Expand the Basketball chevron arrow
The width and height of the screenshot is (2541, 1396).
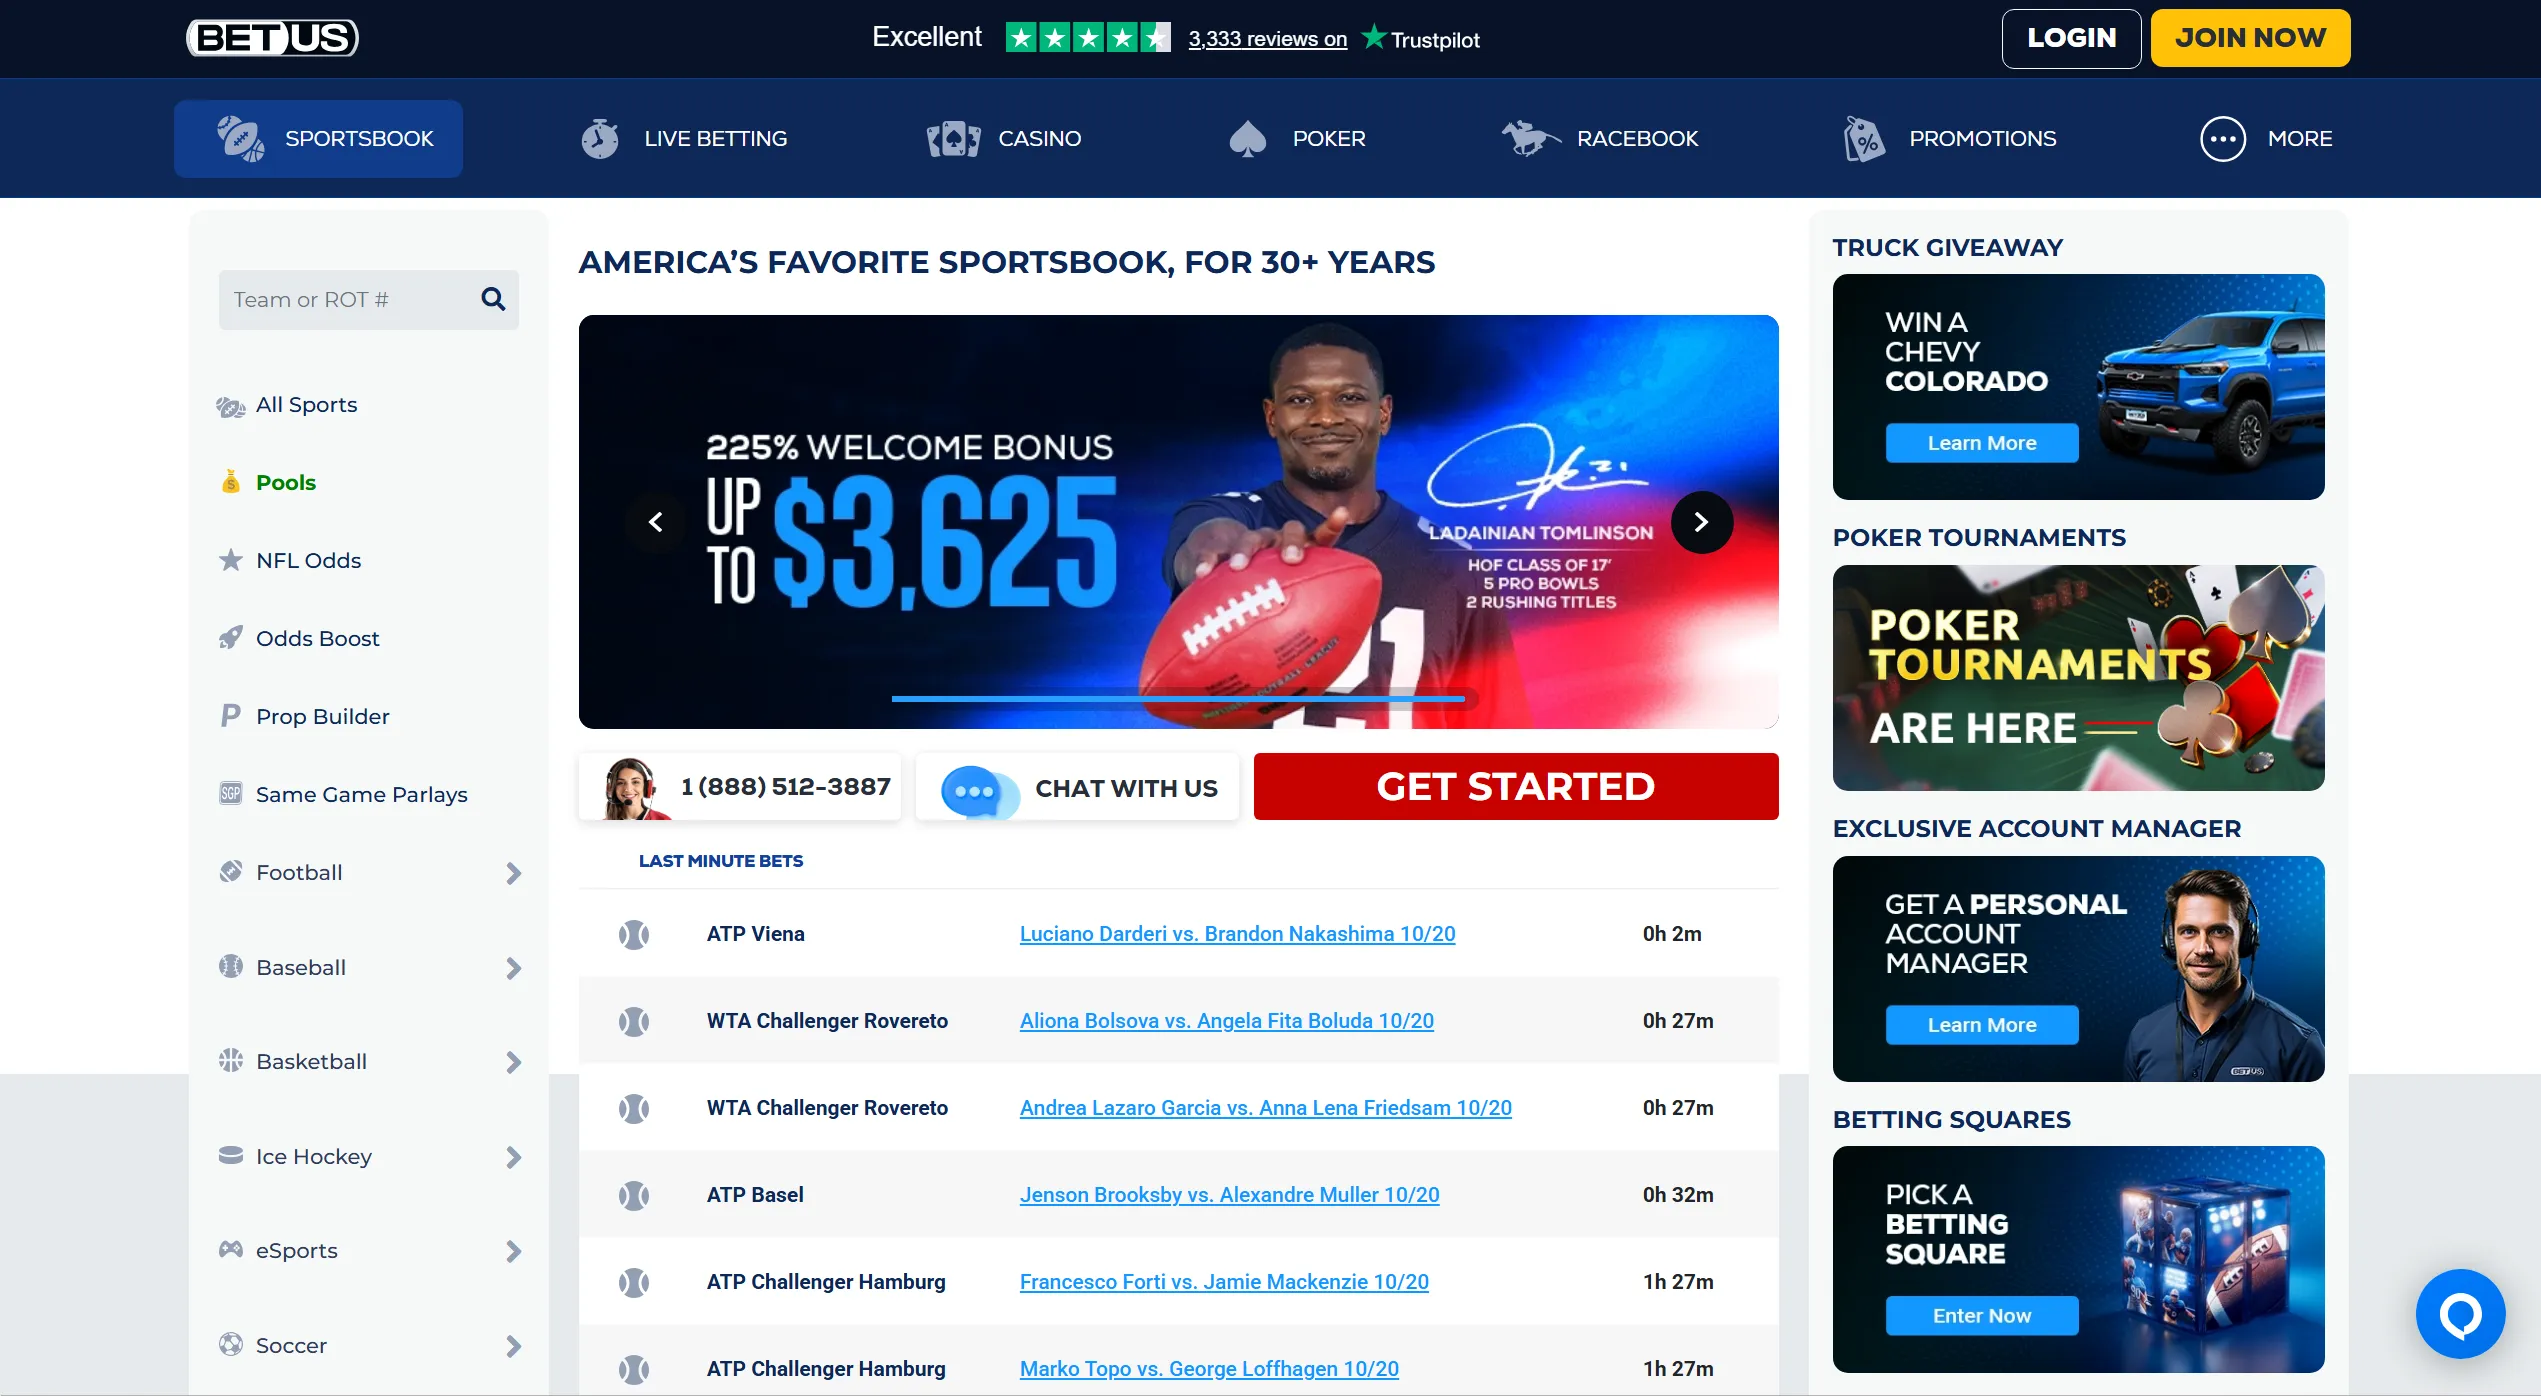513,1062
